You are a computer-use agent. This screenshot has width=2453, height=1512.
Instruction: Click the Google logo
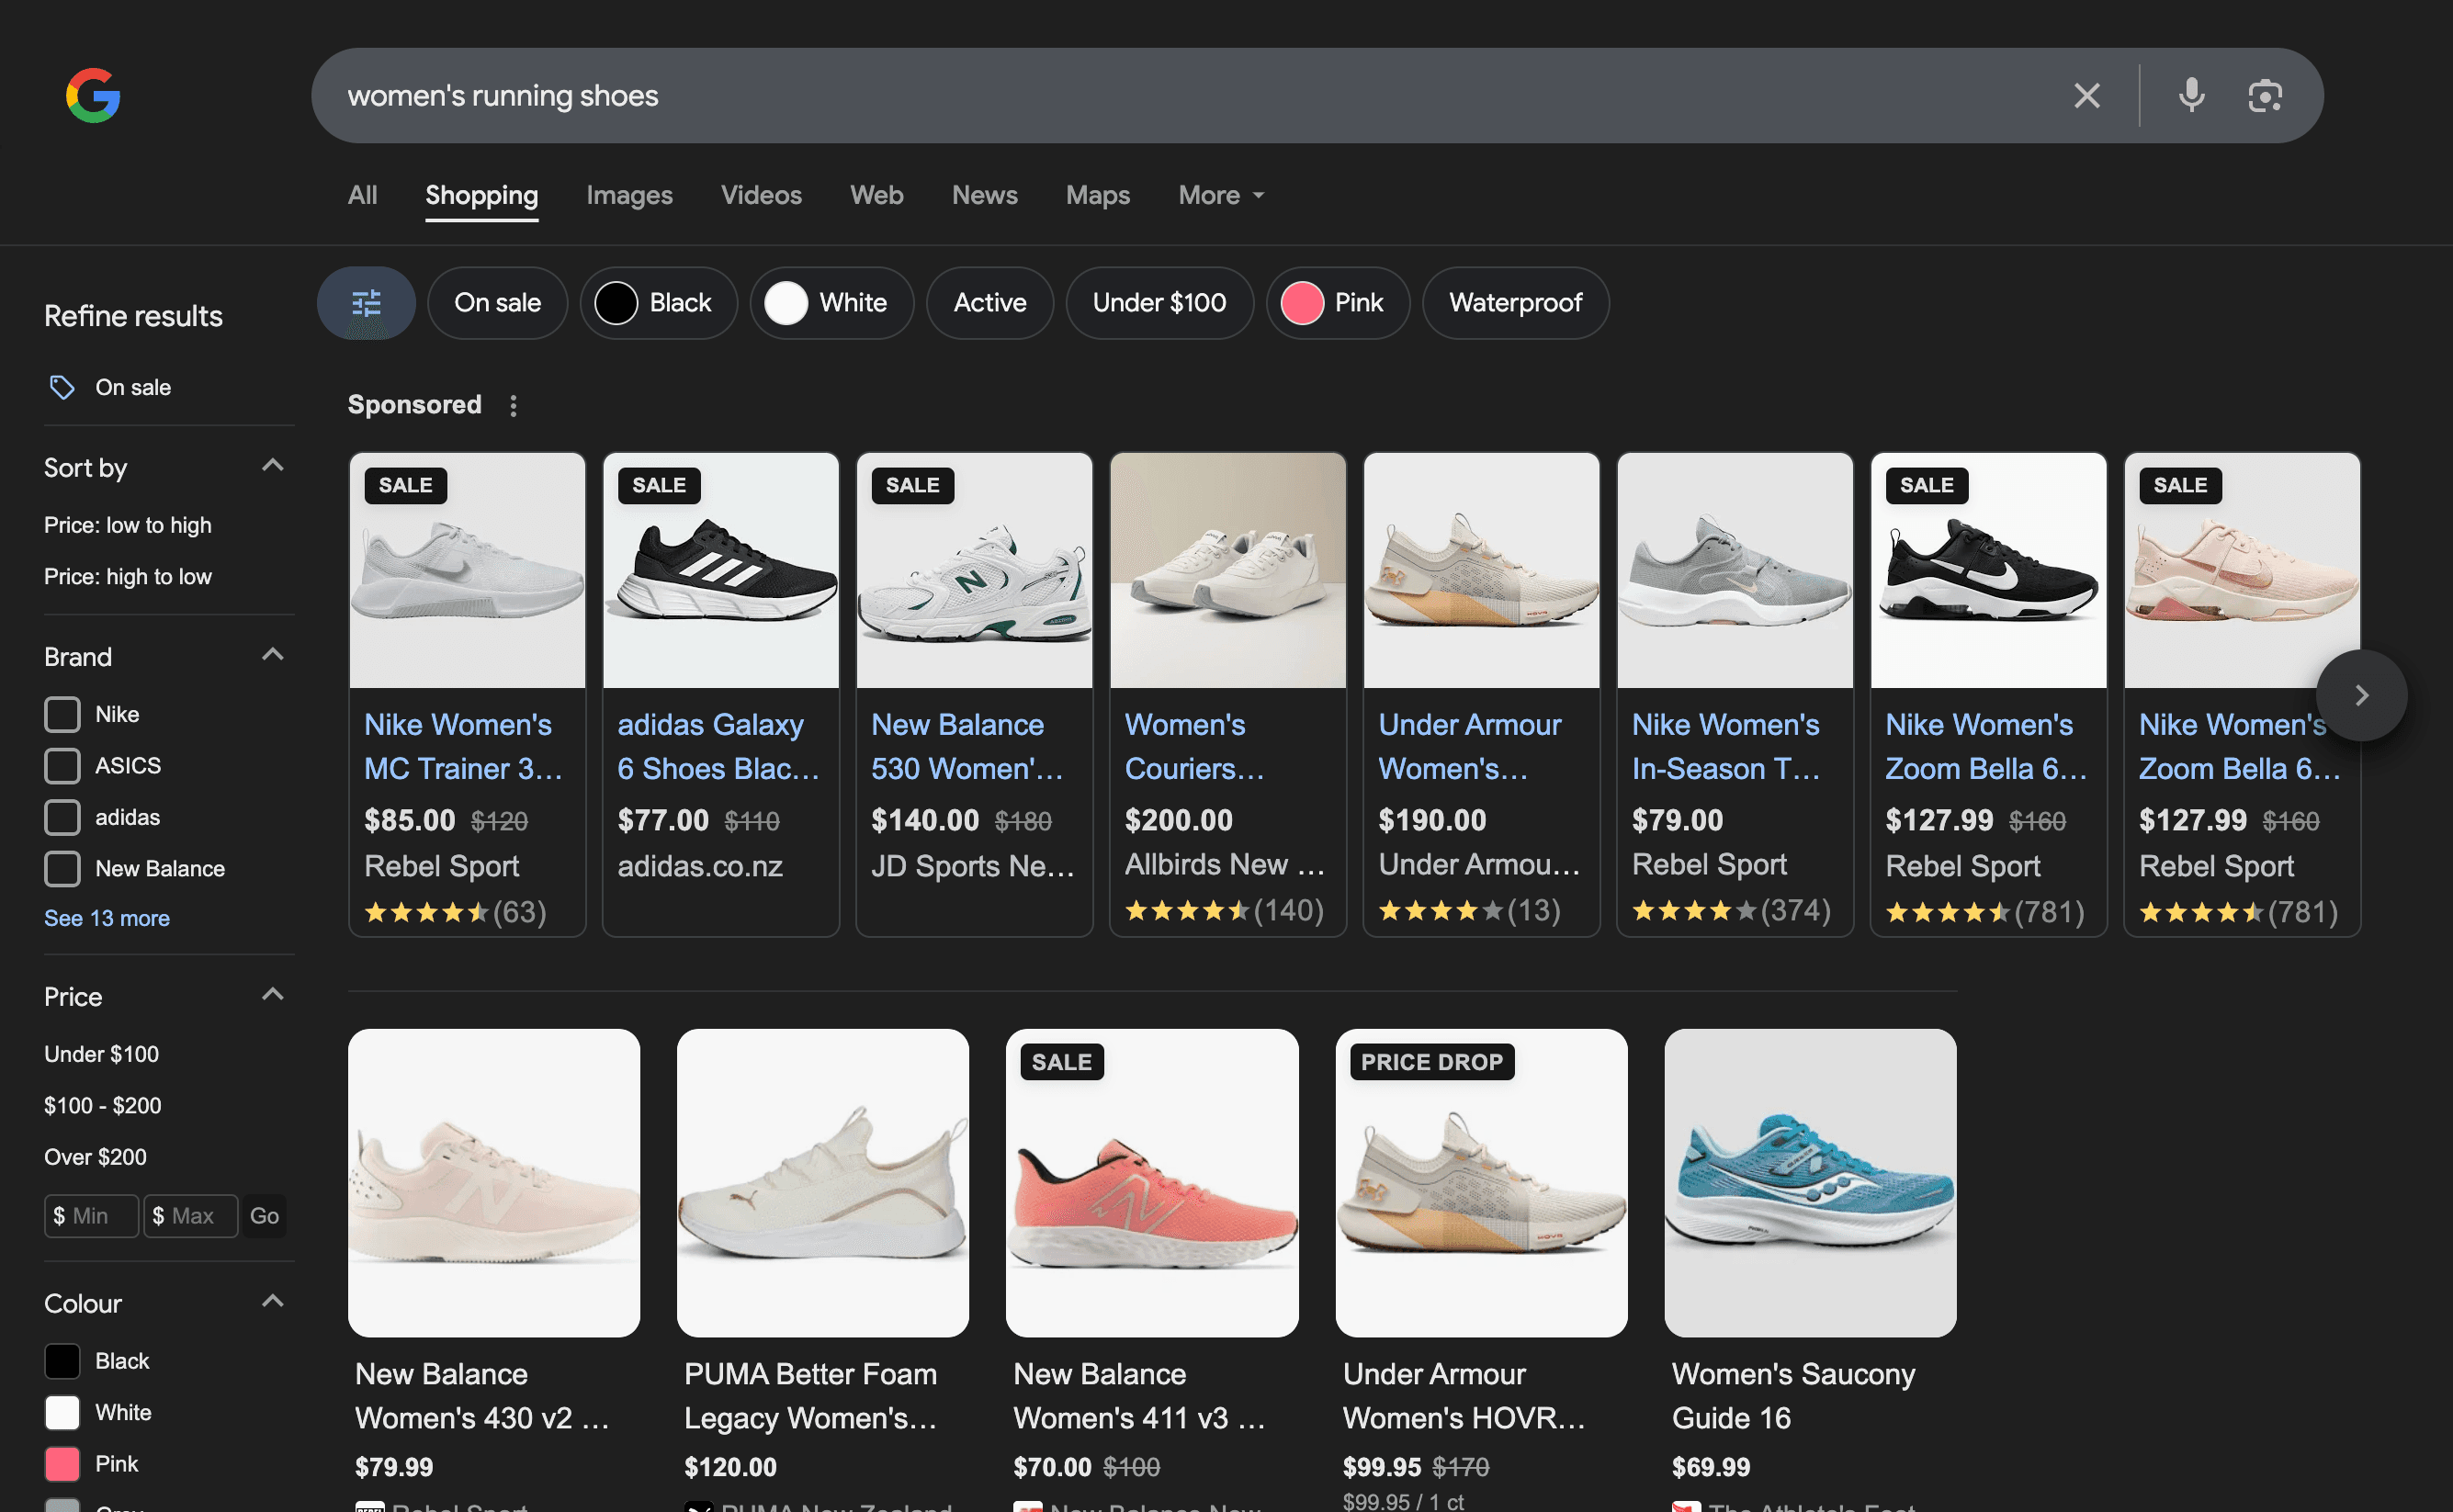point(93,96)
